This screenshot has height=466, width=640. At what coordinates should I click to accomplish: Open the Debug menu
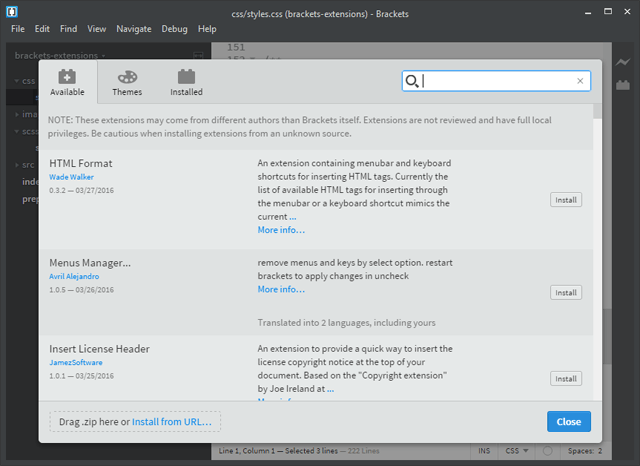[174, 29]
